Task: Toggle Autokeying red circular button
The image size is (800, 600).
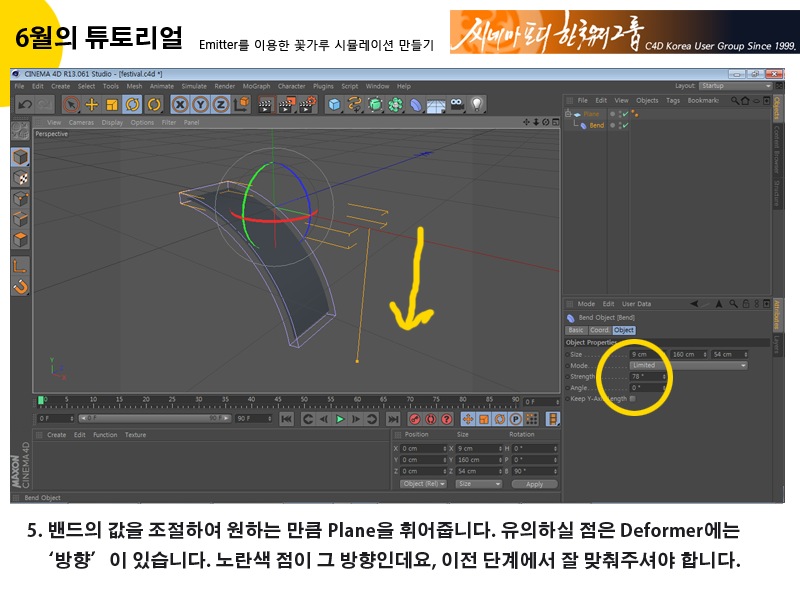Action: [431, 419]
